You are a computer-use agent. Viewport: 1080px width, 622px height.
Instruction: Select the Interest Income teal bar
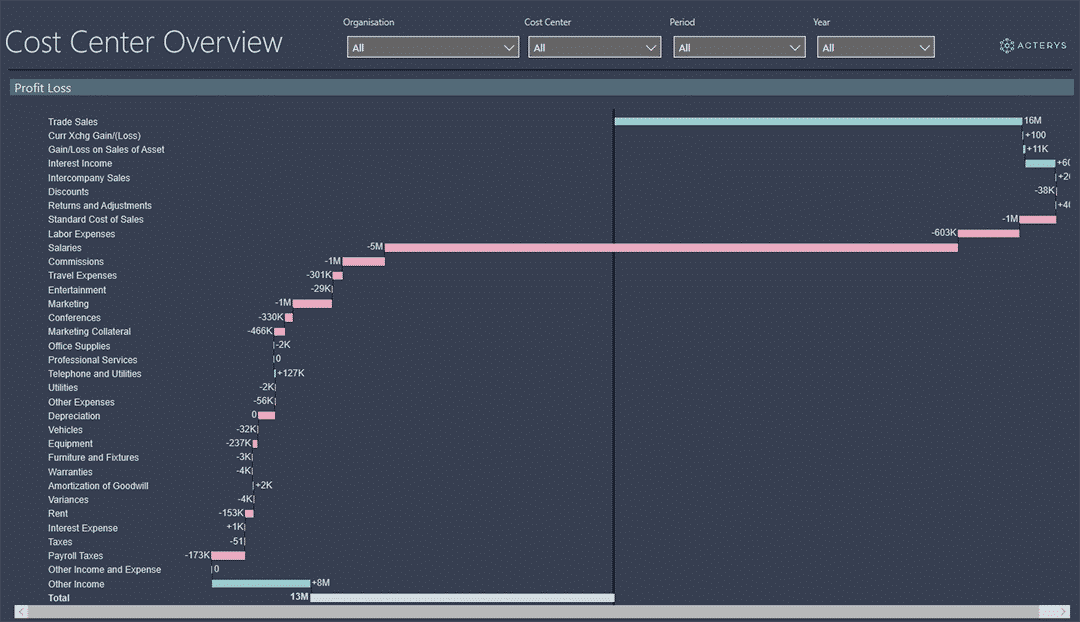(x=1039, y=163)
